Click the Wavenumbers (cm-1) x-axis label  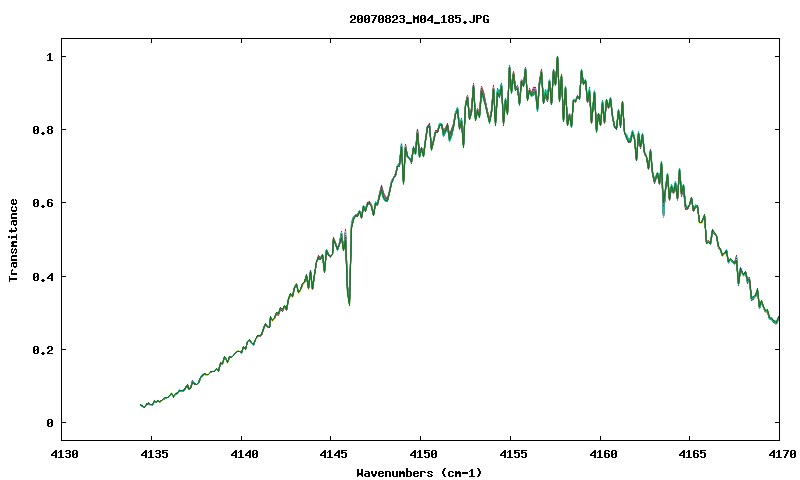(x=419, y=473)
